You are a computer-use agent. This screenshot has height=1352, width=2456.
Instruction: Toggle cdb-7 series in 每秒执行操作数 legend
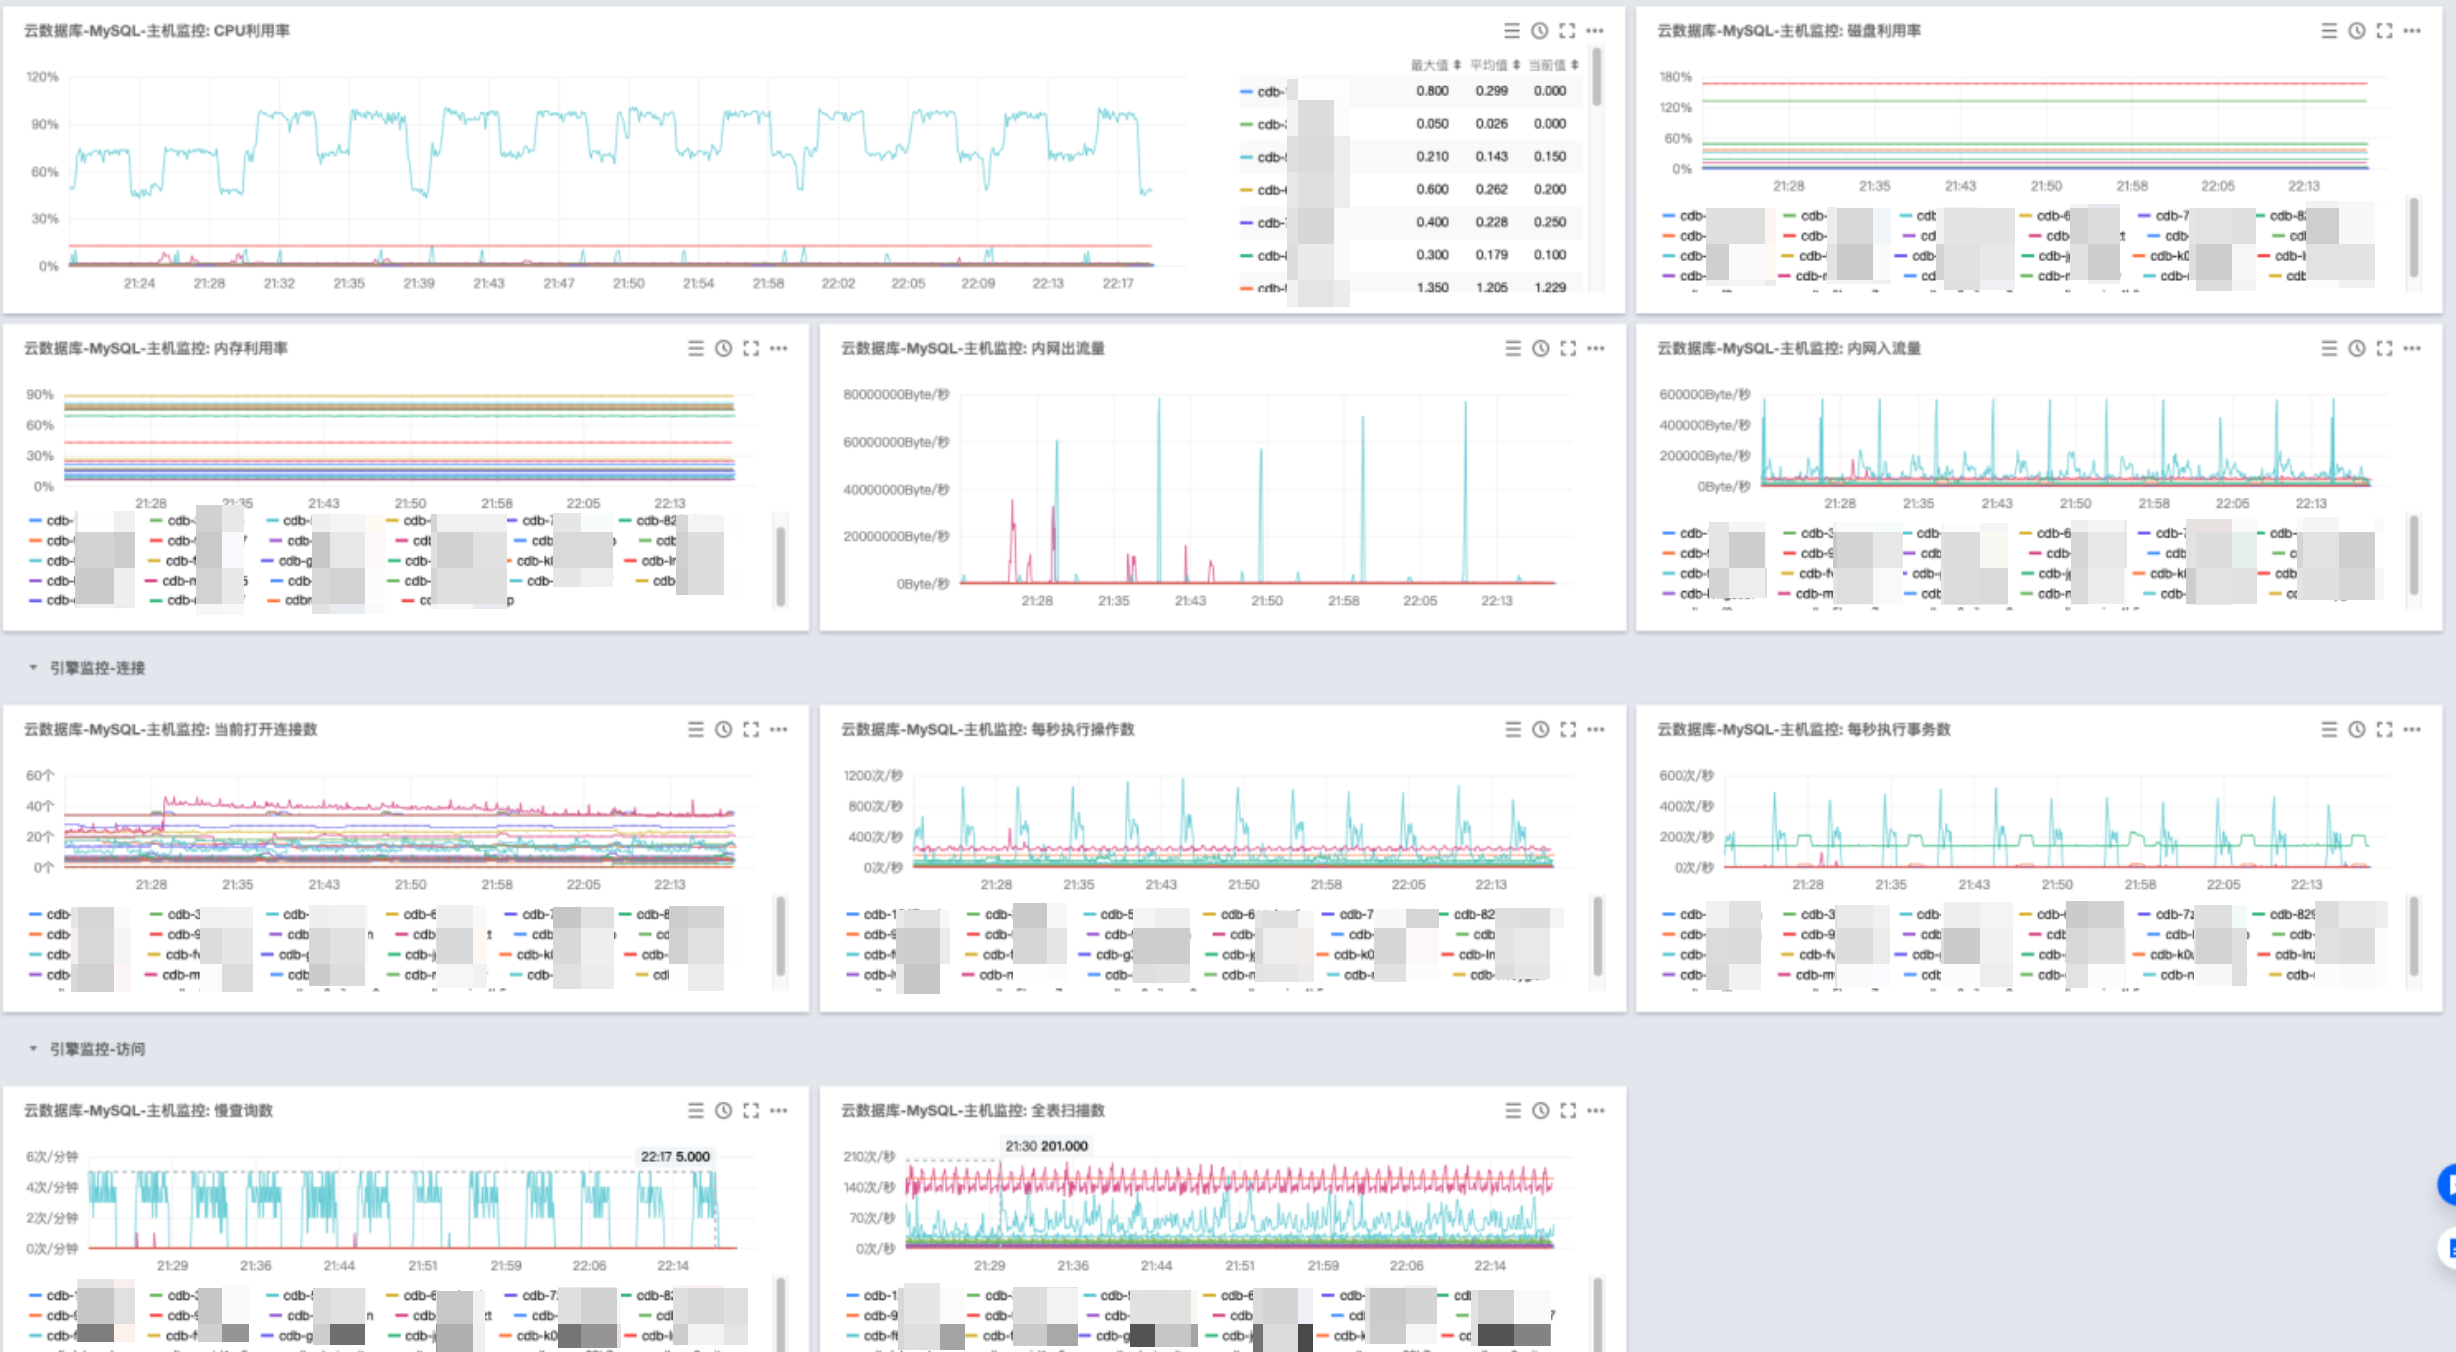click(1348, 914)
